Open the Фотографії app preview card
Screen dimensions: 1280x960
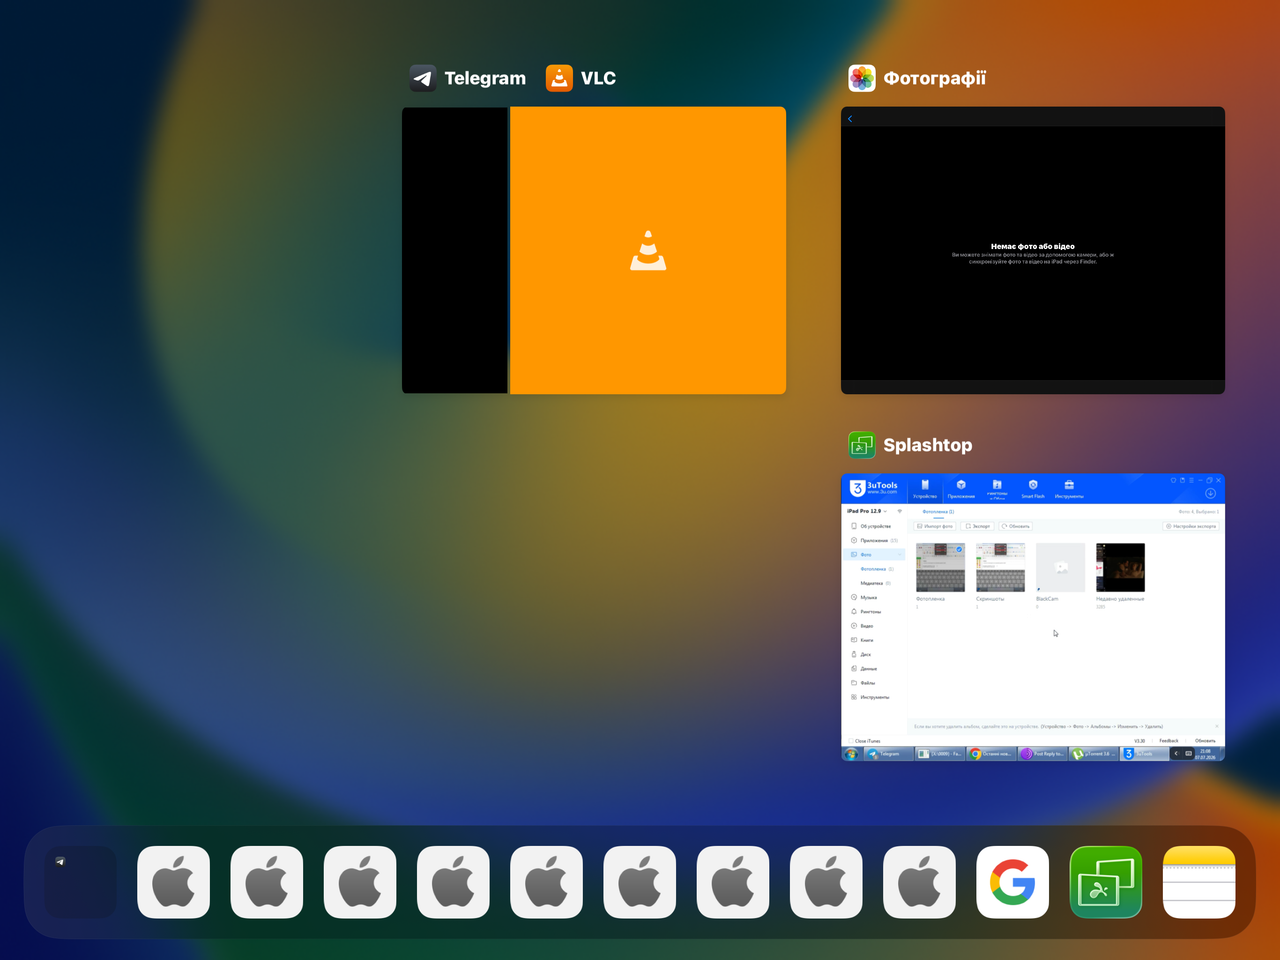1033,250
